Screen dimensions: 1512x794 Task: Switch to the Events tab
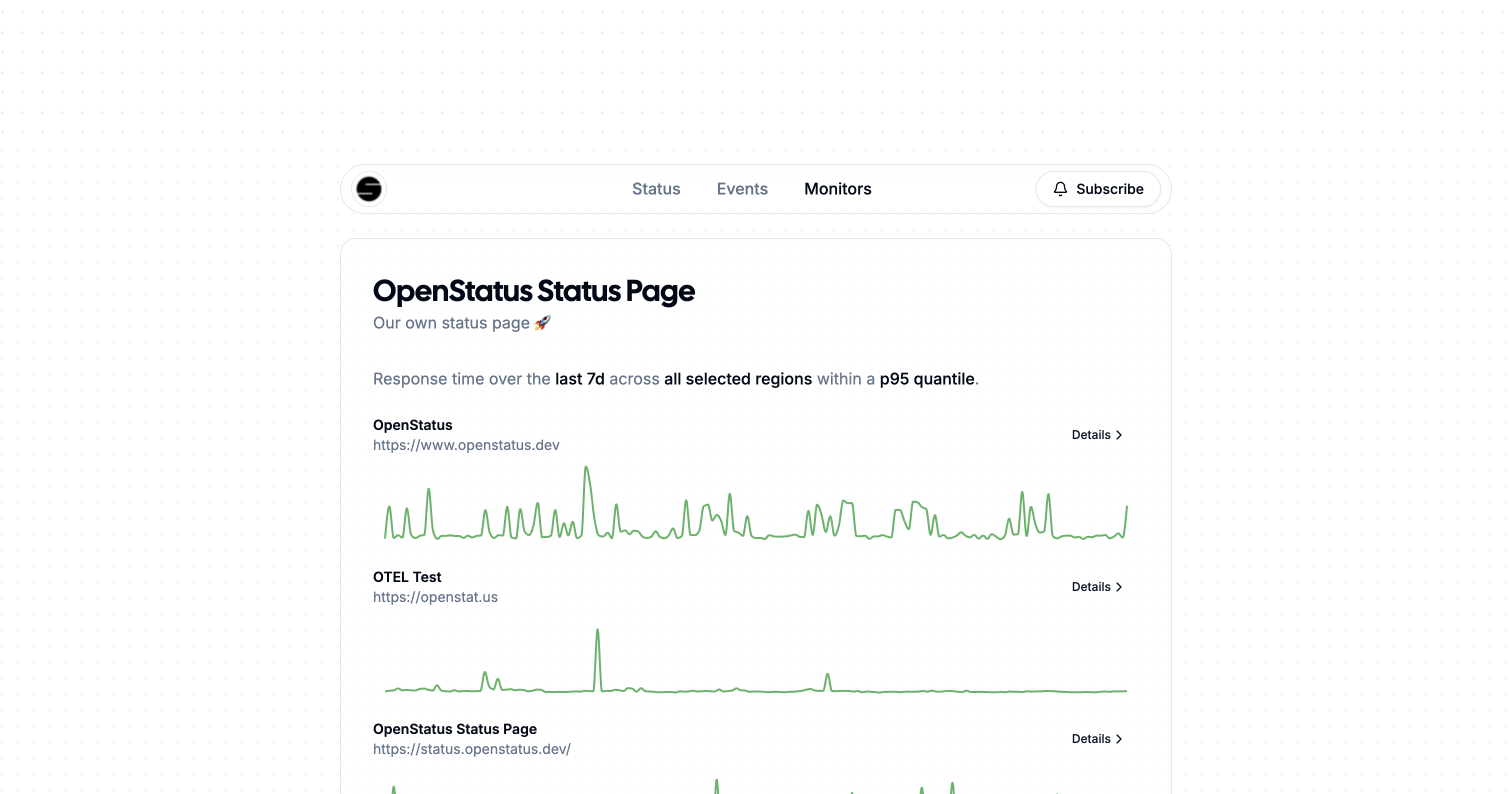click(x=742, y=189)
